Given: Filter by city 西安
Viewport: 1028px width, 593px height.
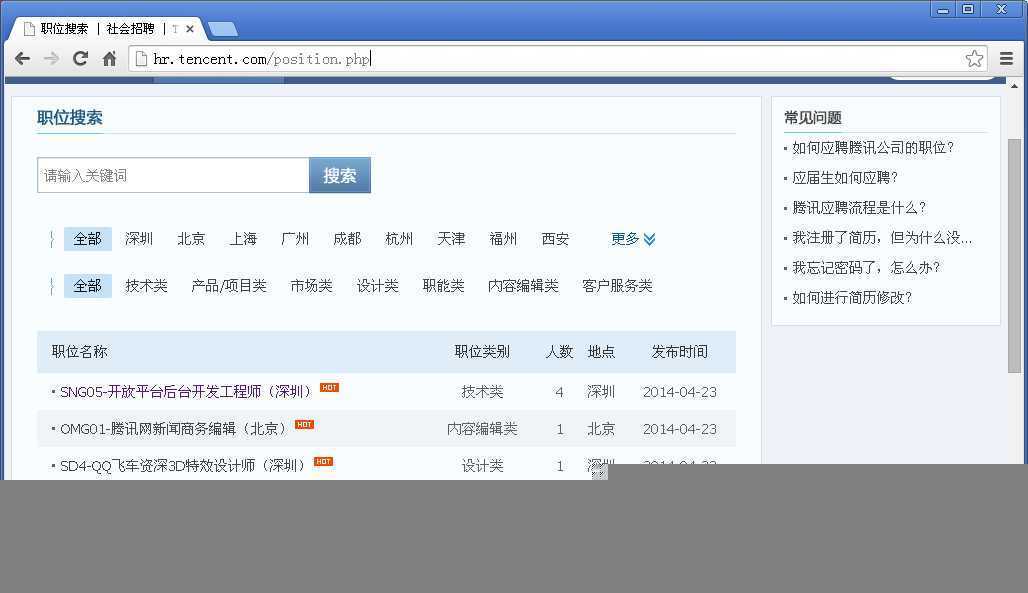Looking at the screenshot, I should tap(555, 239).
